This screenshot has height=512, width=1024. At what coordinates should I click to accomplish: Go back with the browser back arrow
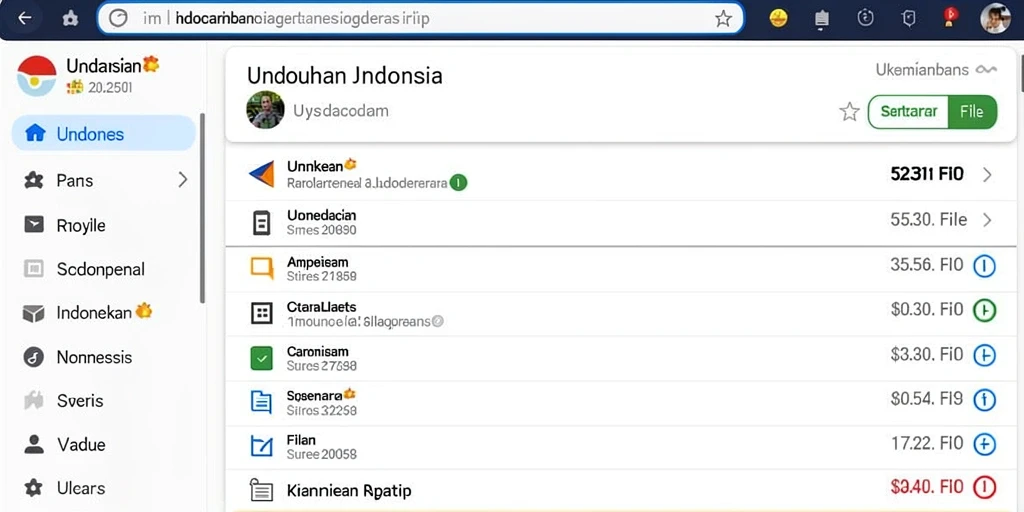click(x=25, y=18)
